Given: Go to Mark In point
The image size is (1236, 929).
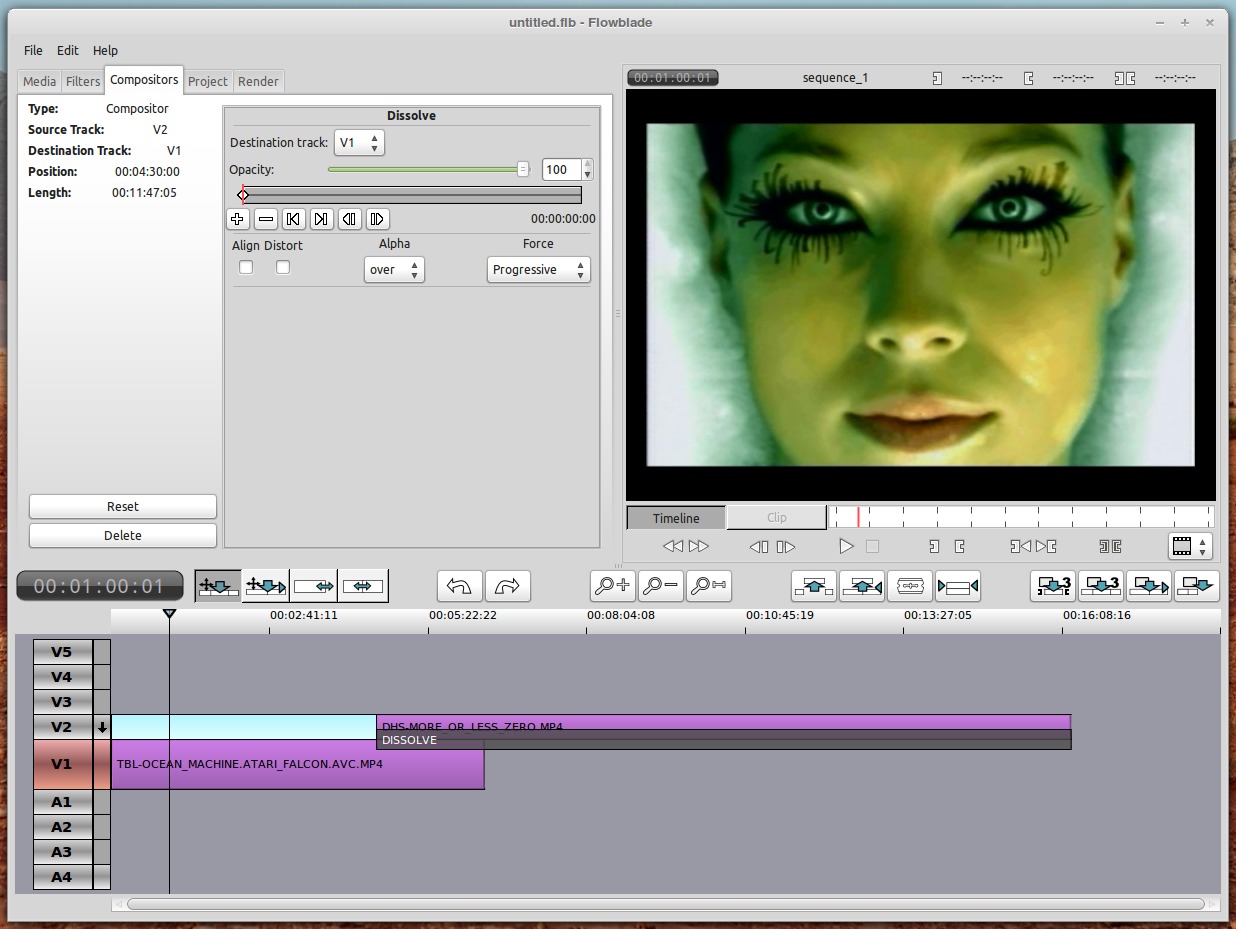Looking at the screenshot, I should click(x=1020, y=546).
